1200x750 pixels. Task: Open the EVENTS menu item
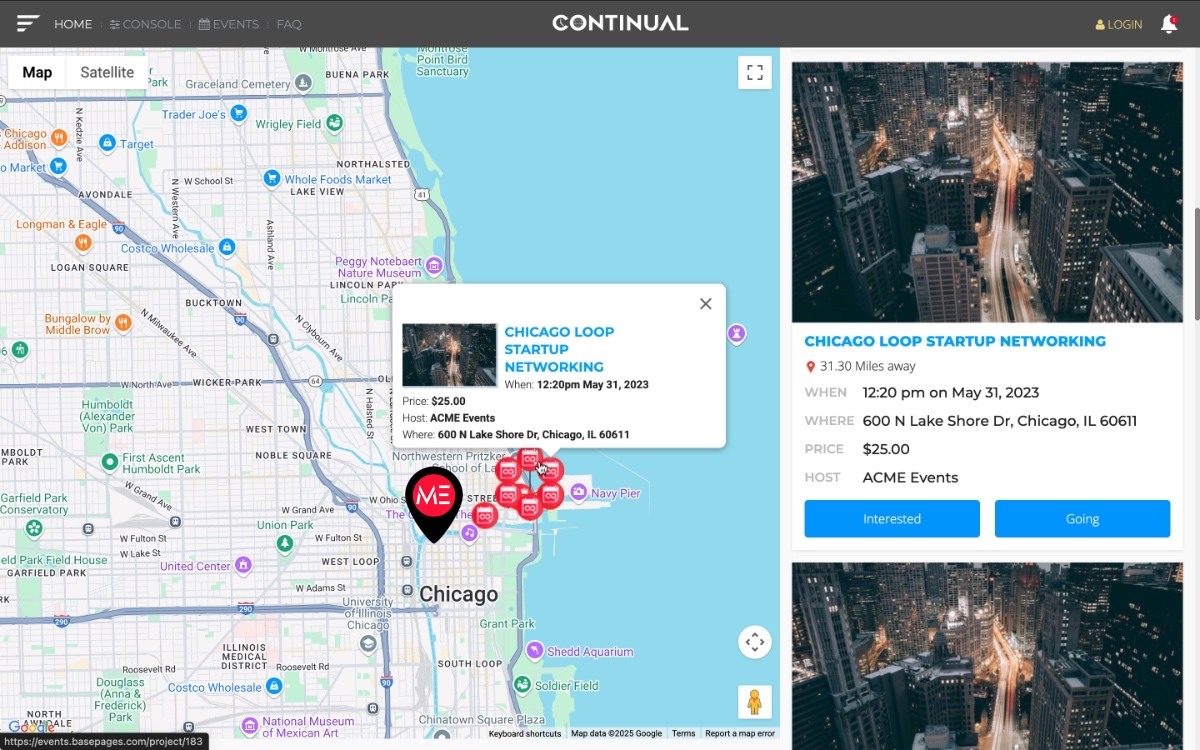coord(229,24)
